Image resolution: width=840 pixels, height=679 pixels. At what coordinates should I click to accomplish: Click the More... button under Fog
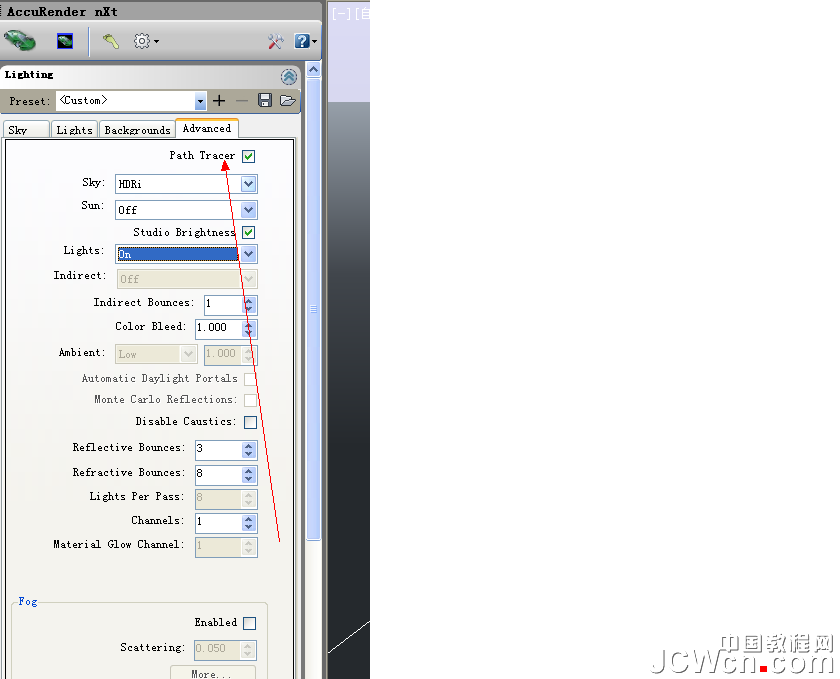pyautogui.click(x=213, y=673)
